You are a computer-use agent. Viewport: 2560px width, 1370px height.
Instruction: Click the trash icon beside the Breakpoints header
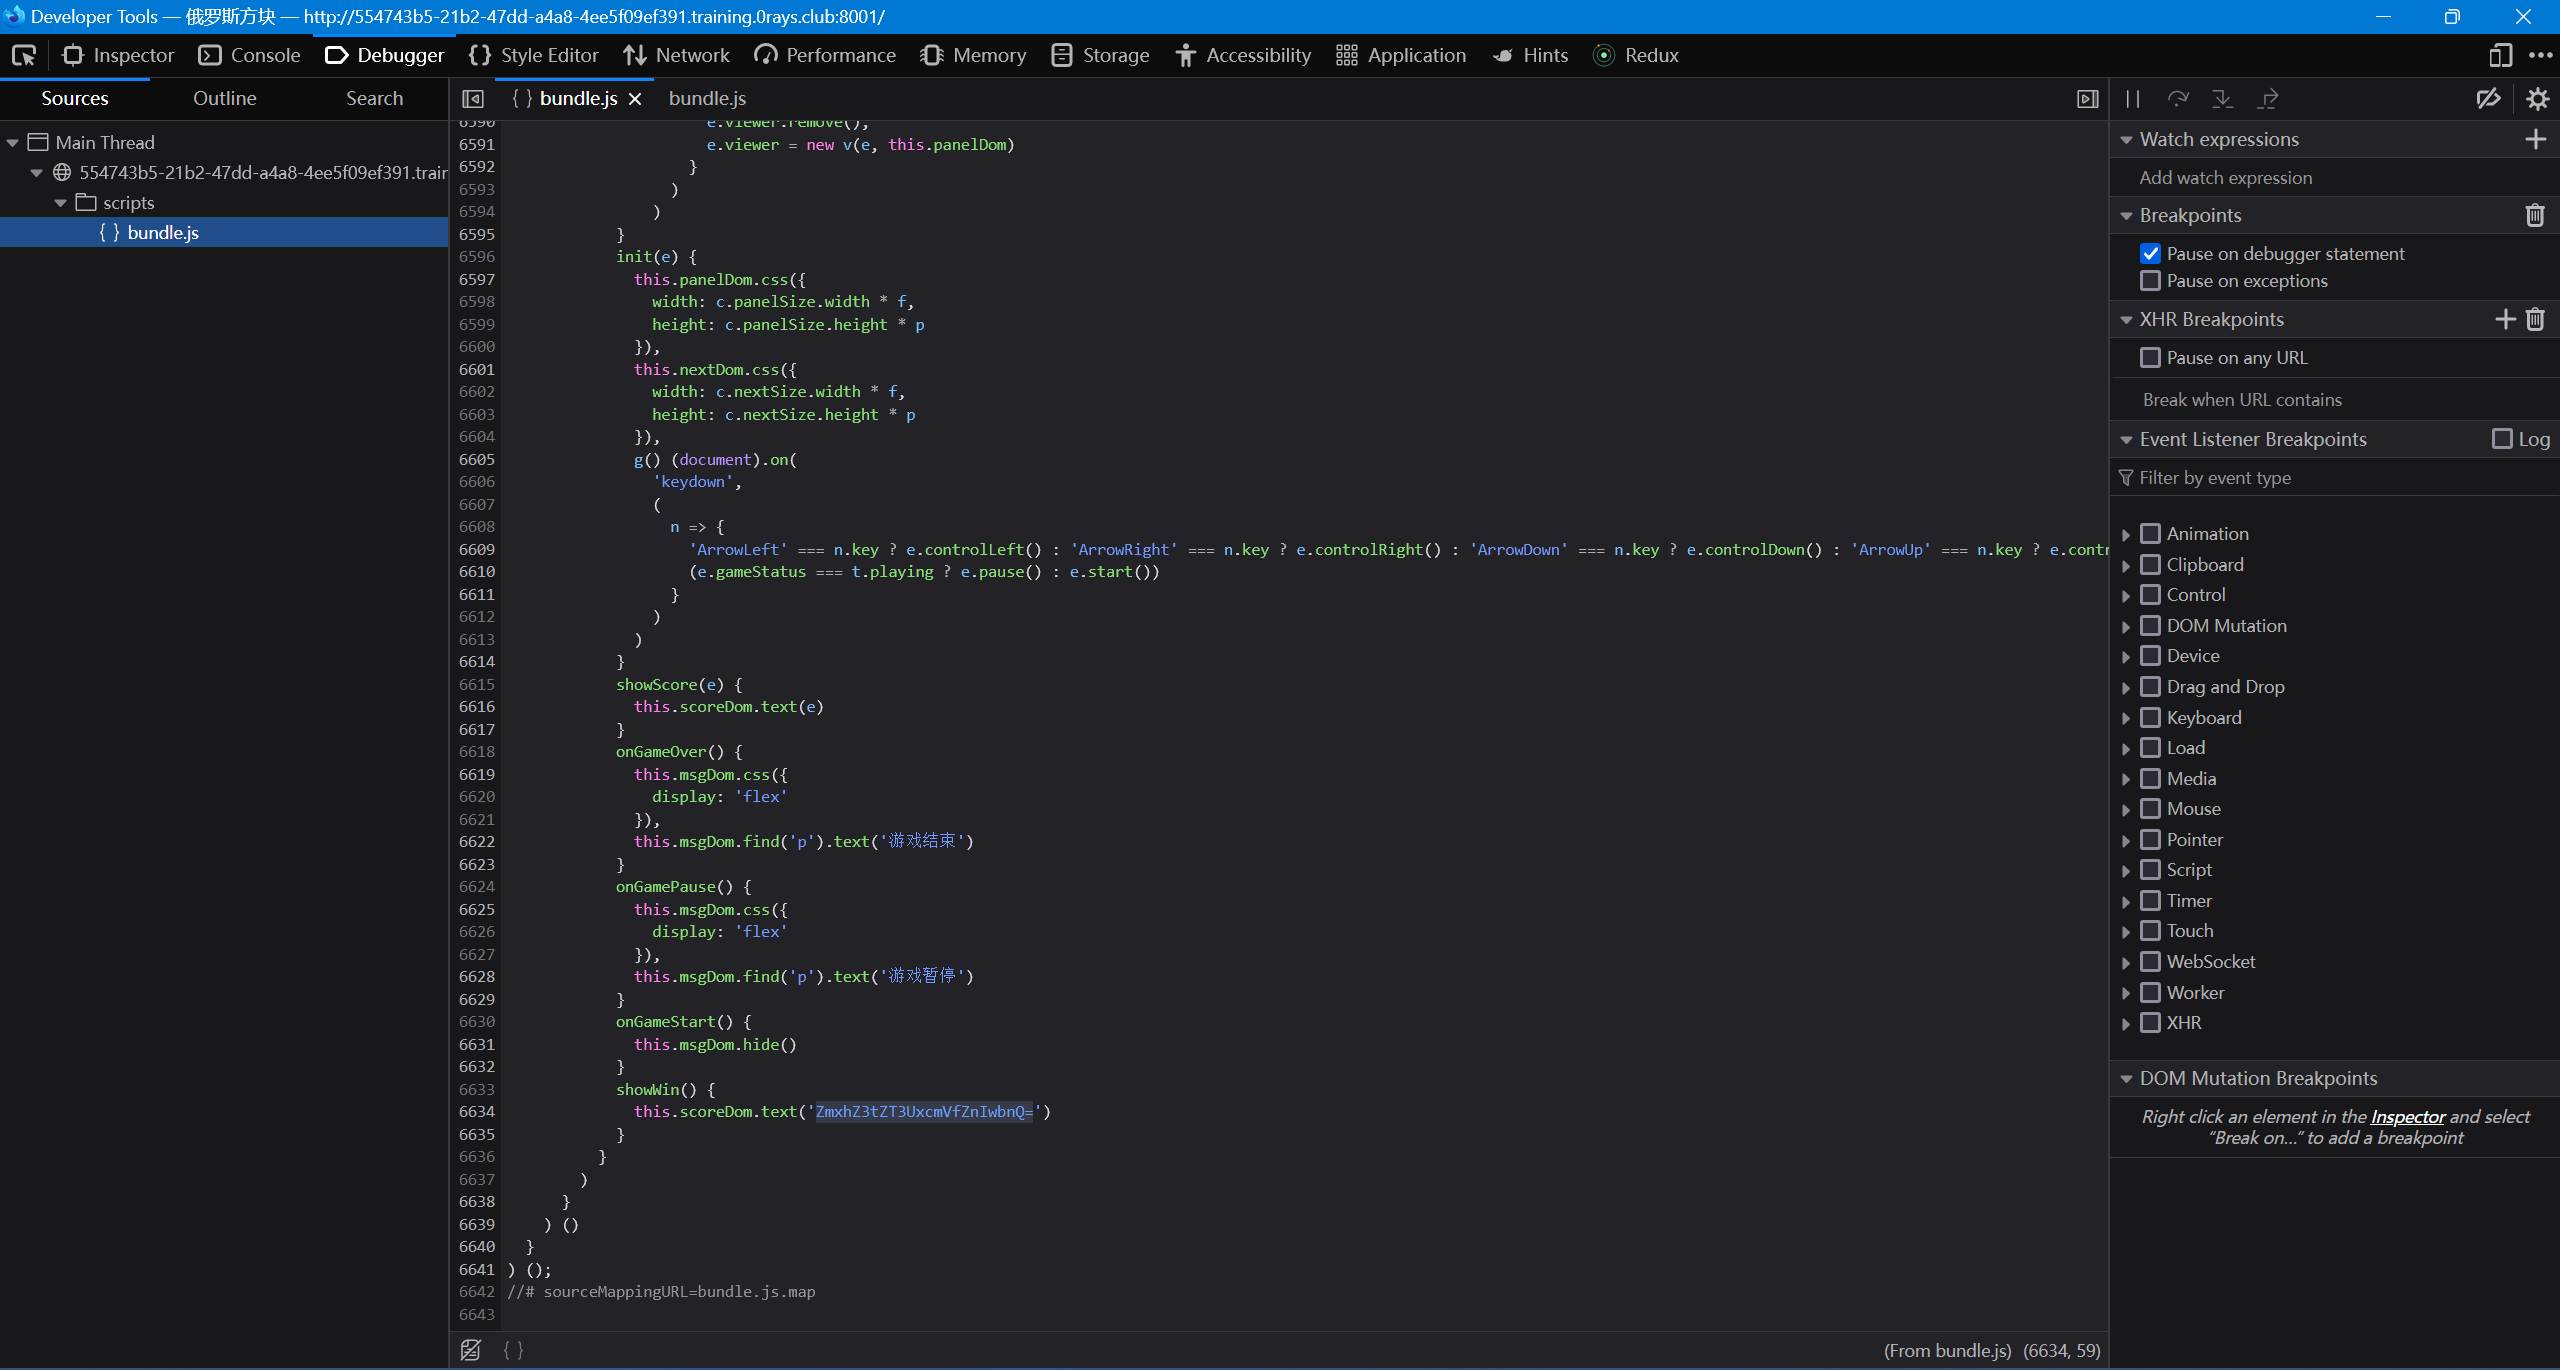(x=2535, y=215)
